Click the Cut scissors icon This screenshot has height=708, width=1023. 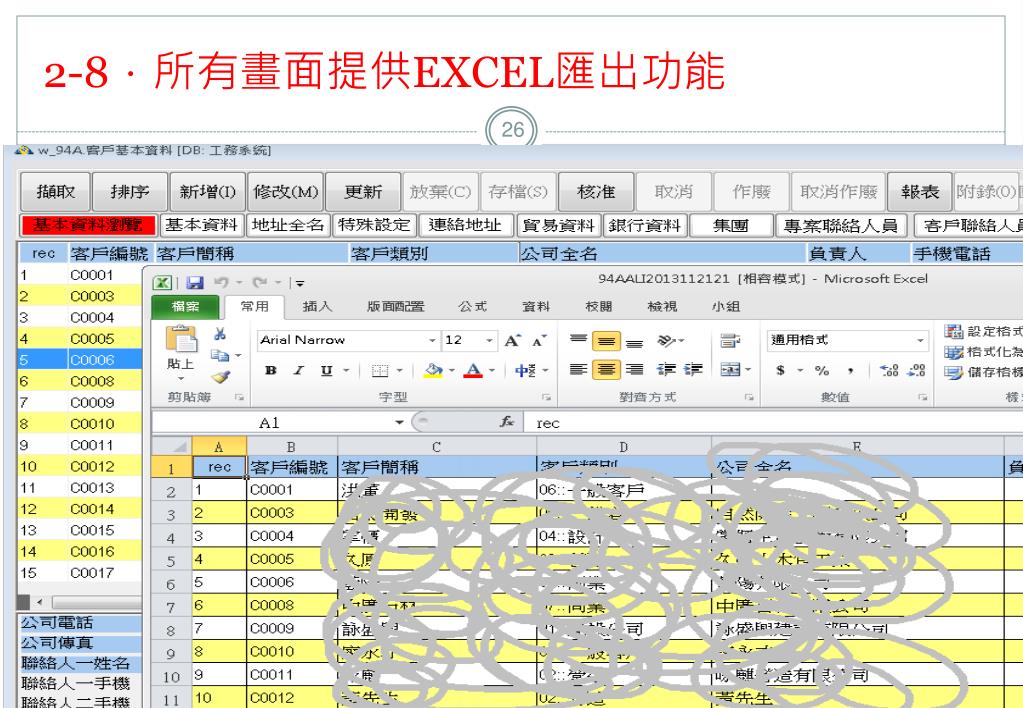point(220,334)
